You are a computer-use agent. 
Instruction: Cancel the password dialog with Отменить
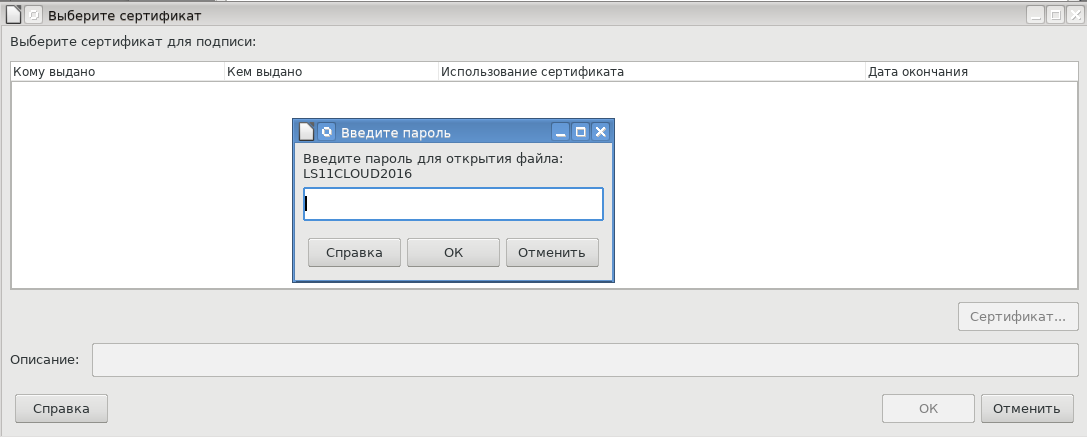[552, 252]
